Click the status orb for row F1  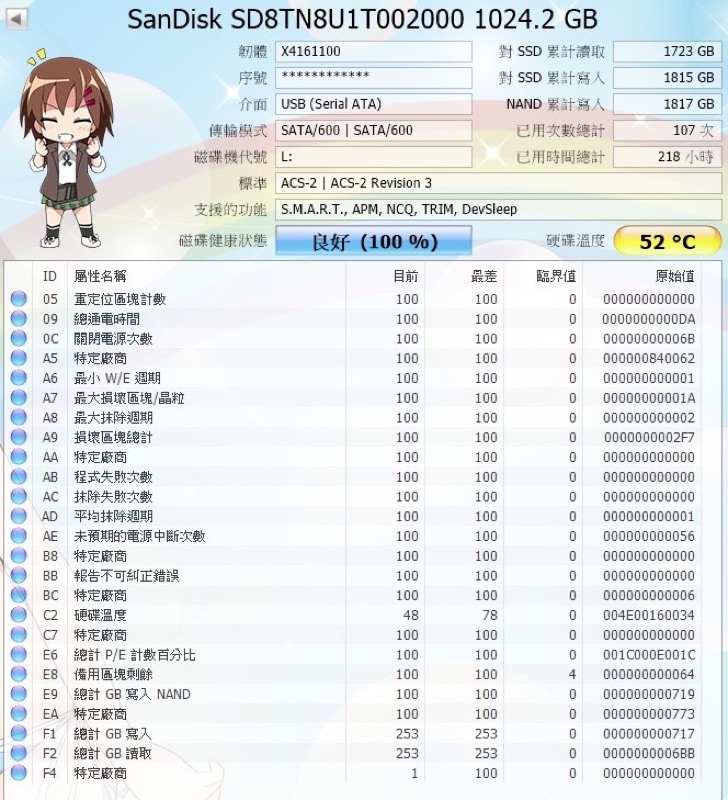pyautogui.click(x=18, y=733)
